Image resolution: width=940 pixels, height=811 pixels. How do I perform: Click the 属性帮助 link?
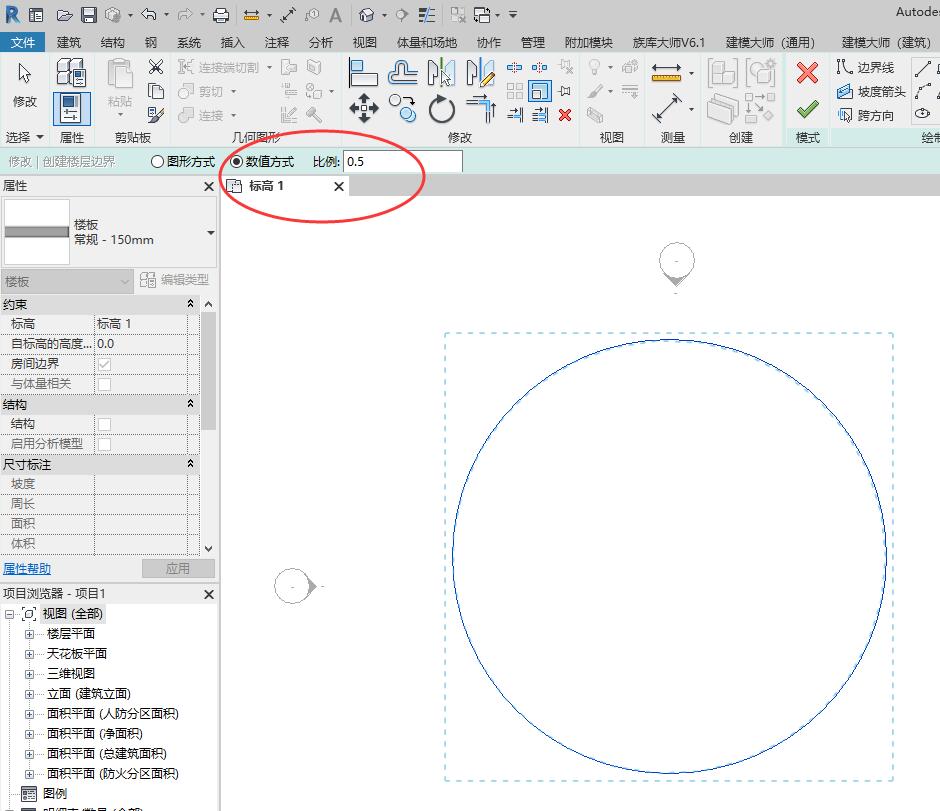click(27, 569)
